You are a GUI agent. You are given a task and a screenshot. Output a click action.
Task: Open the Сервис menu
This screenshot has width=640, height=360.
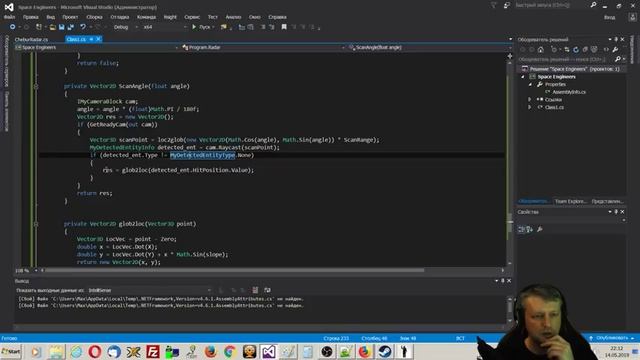tap(192, 17)
